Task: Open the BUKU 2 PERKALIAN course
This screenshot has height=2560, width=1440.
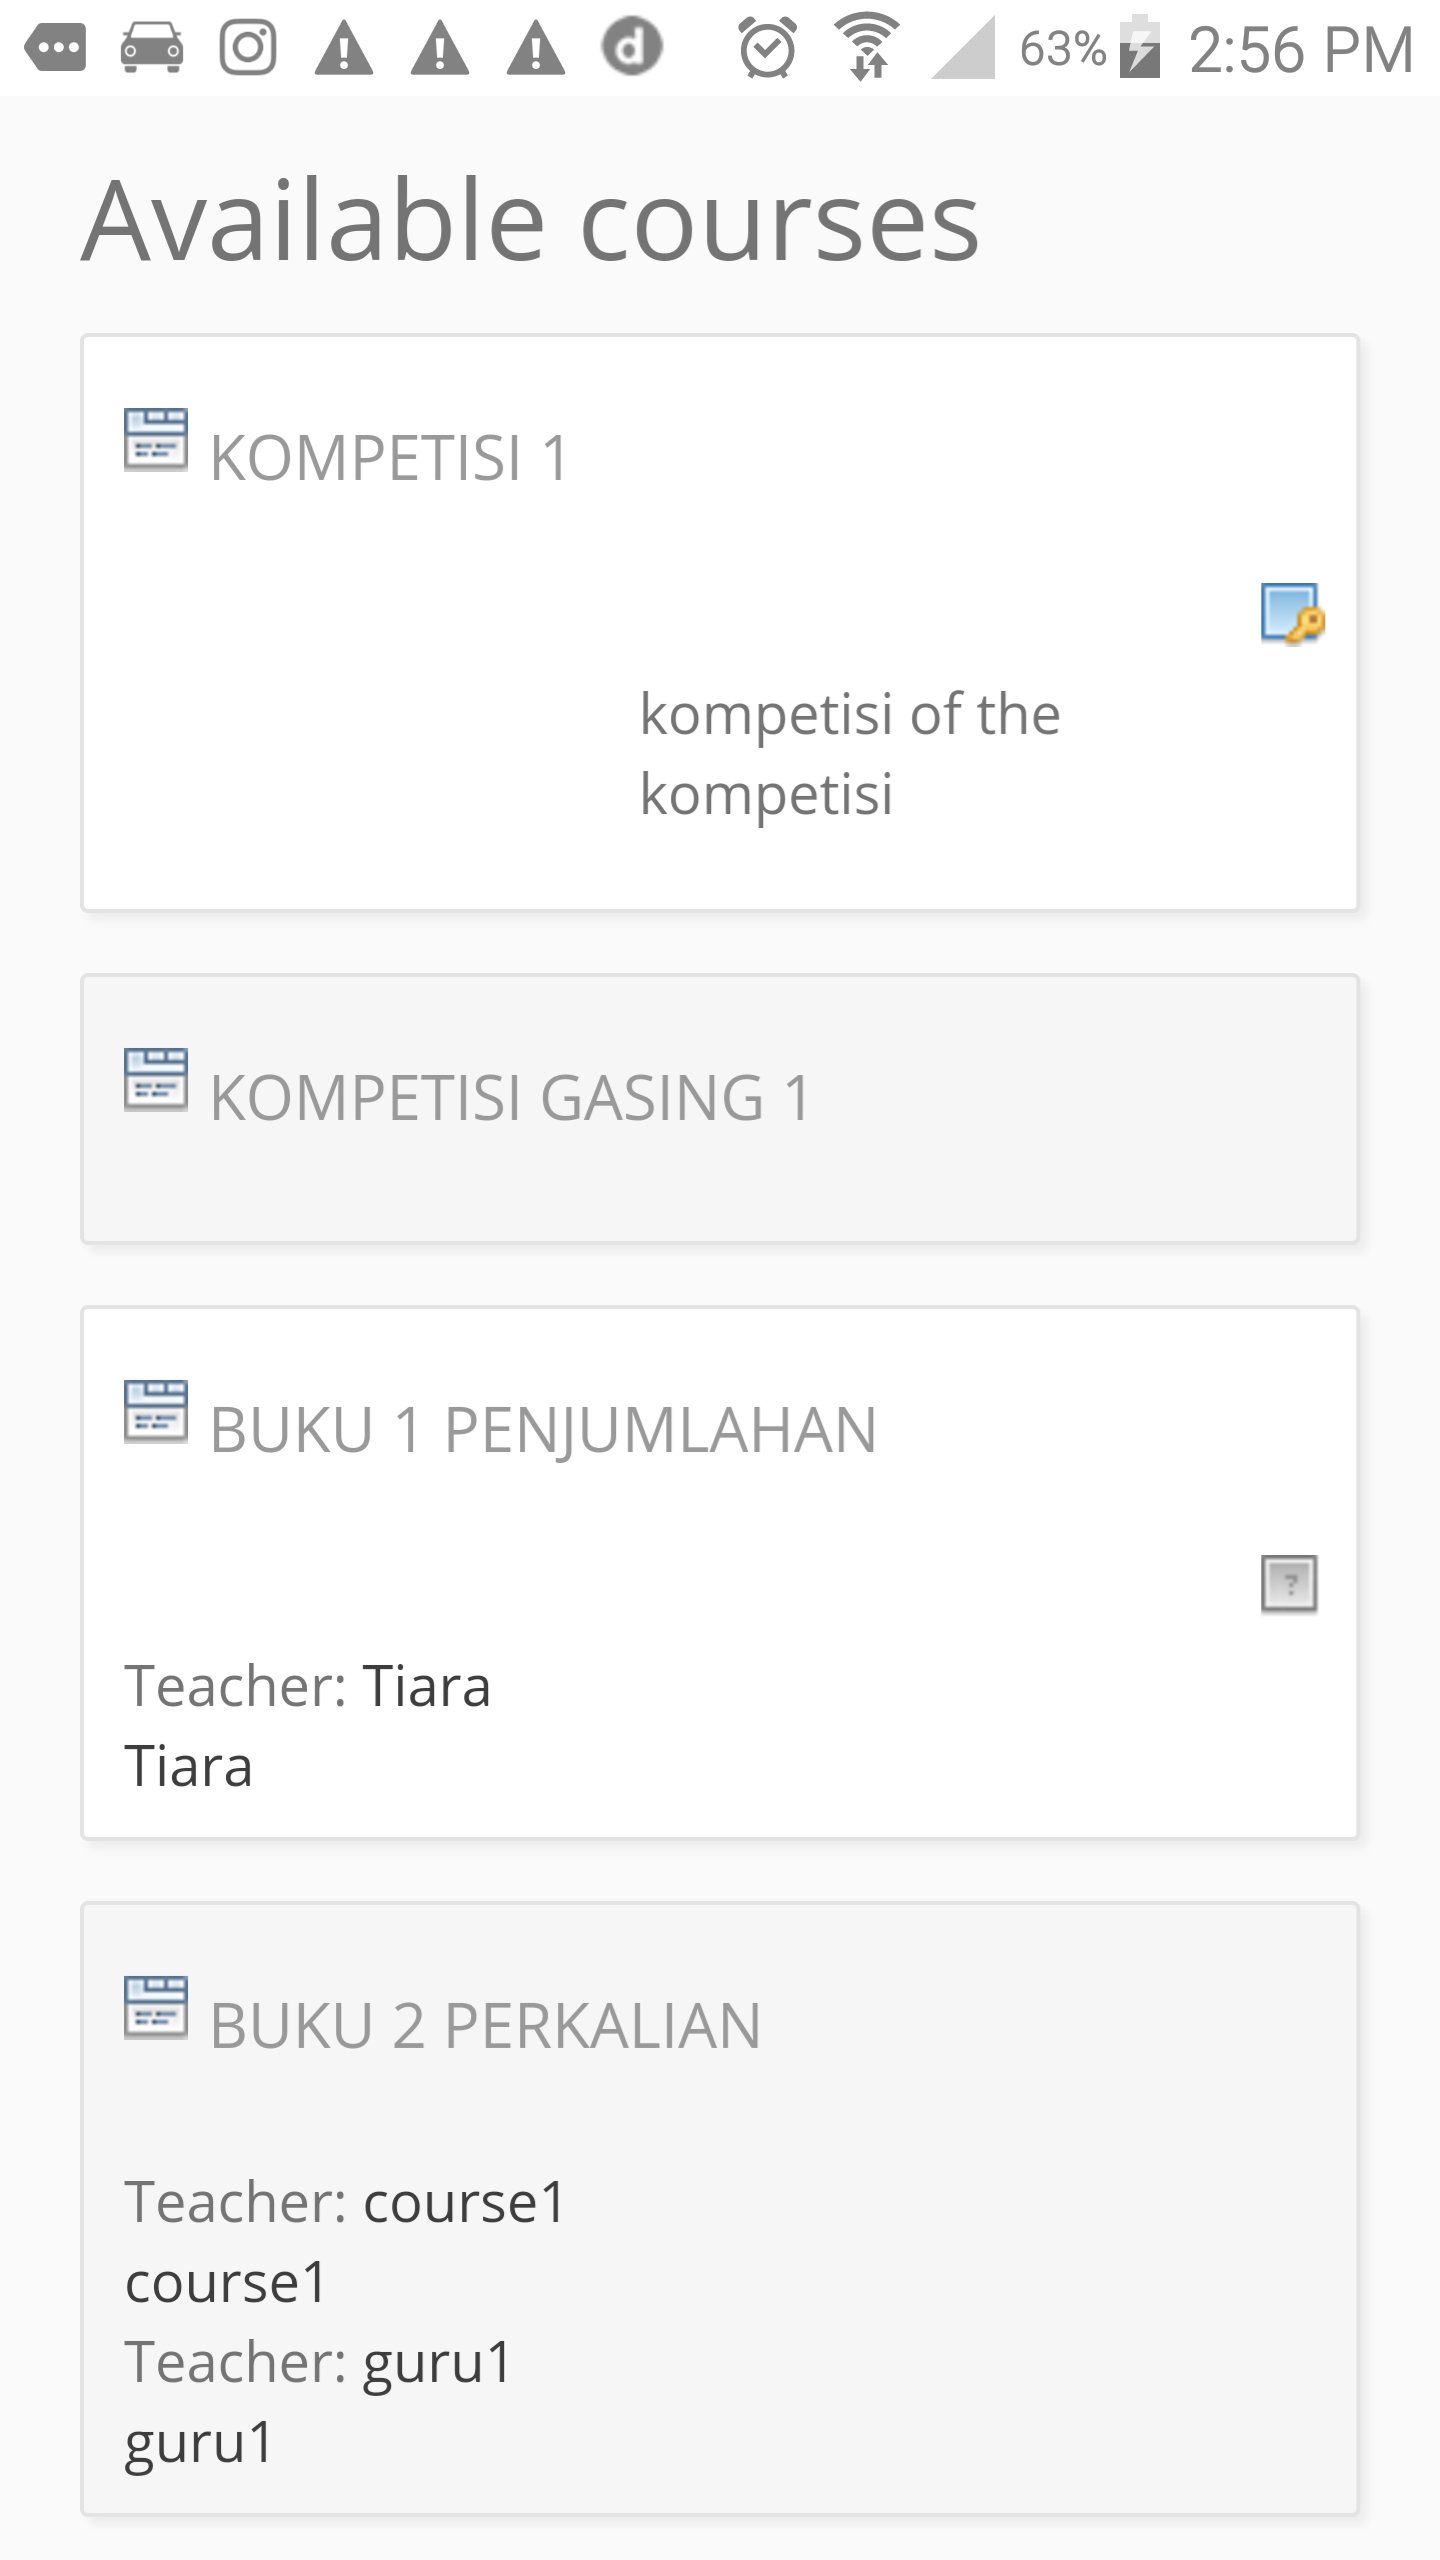Action: [486, 2026]
